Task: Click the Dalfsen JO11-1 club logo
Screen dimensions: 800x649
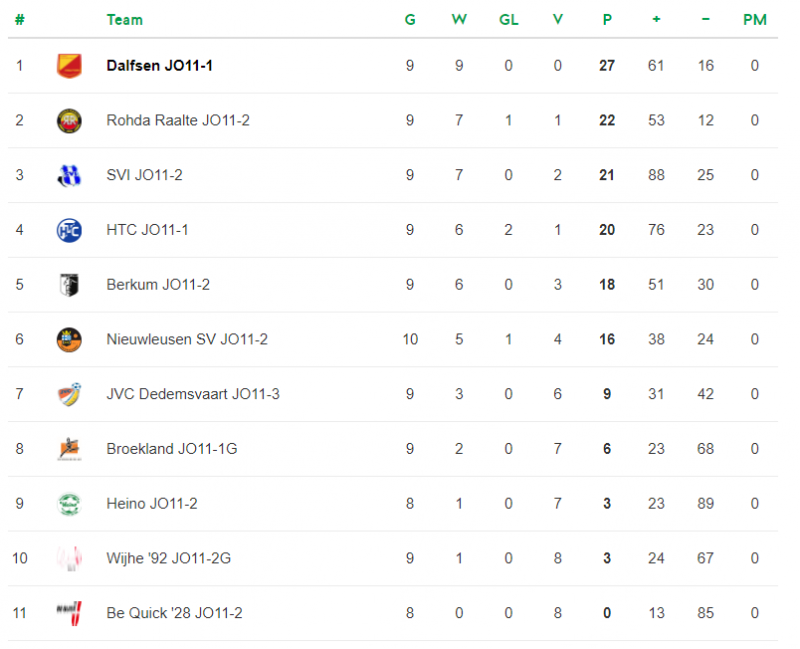Action: pos(69,66)
